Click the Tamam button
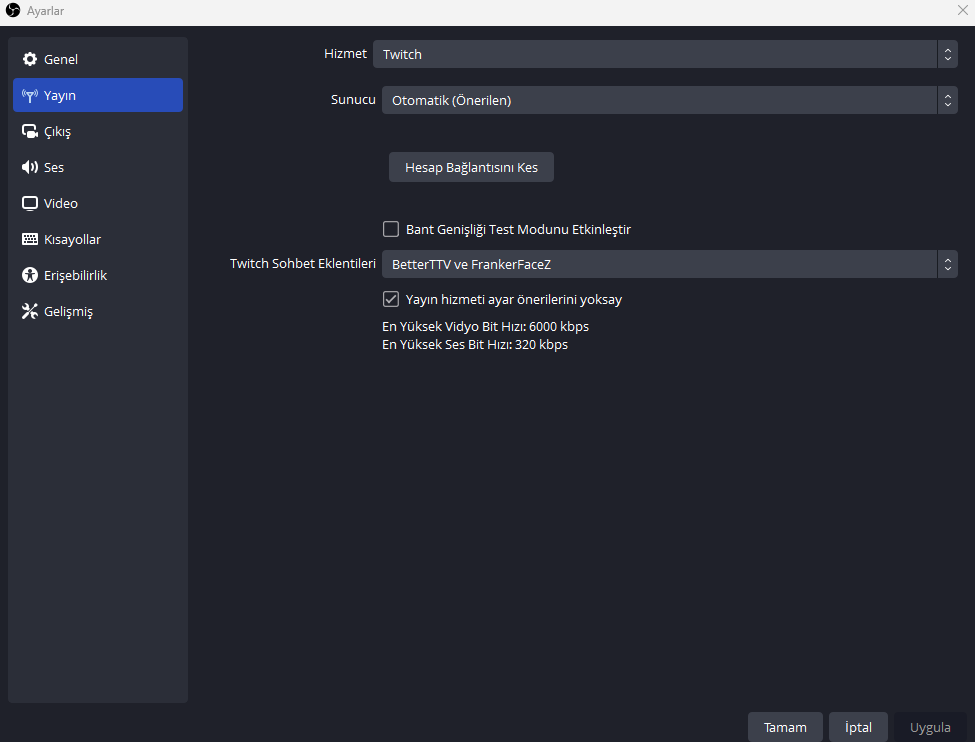Image resolution: width=975 pixels, height=742 pixels. 785,727
